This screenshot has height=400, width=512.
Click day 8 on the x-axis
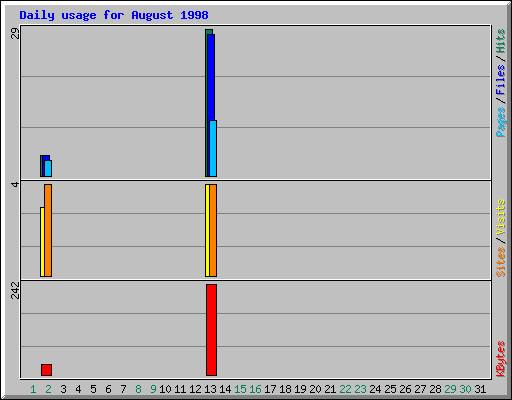point(138,389)
